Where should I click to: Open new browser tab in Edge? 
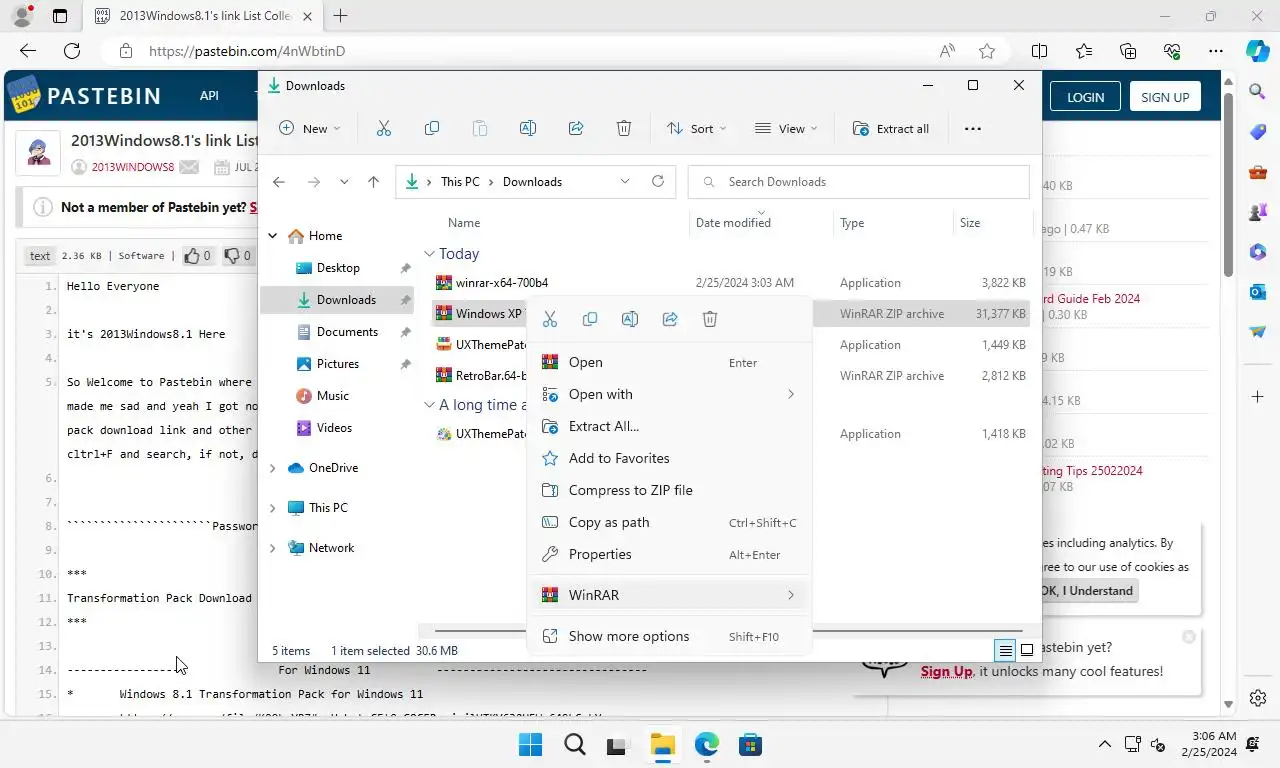point(341,15)
